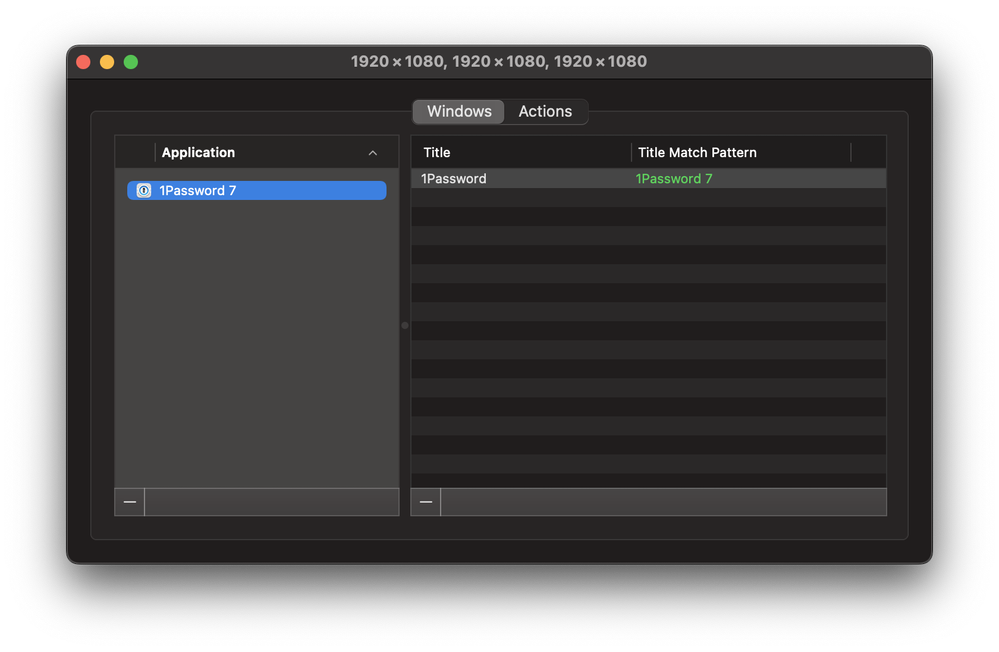Close the window using the red button
The width and height of the screenshot is (999, 652).
(83, 62)
